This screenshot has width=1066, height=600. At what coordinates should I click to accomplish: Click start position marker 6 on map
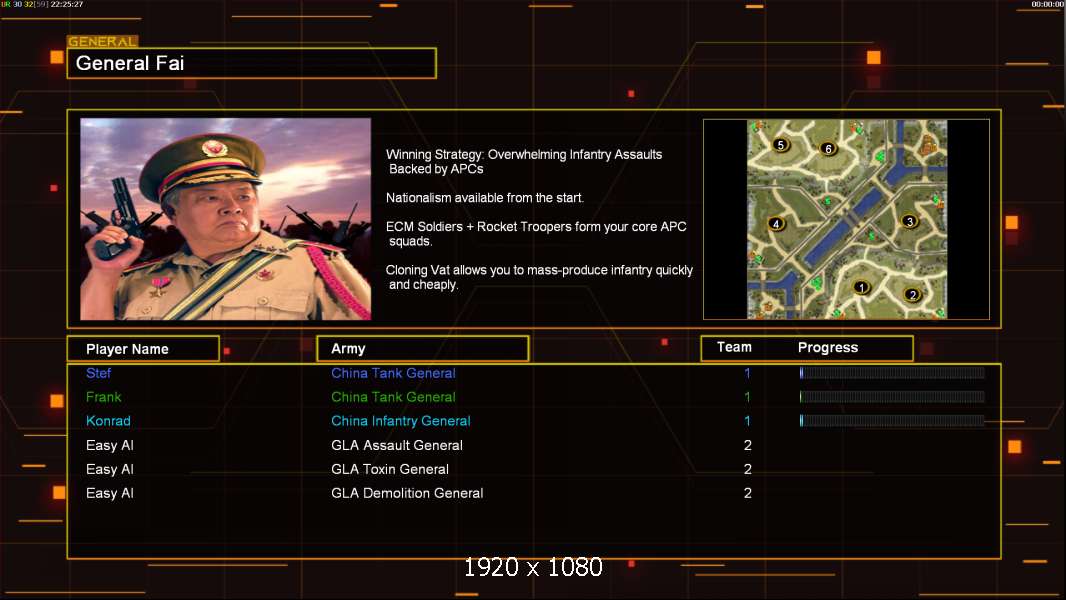pyautogui.click(x=828, y=148)
